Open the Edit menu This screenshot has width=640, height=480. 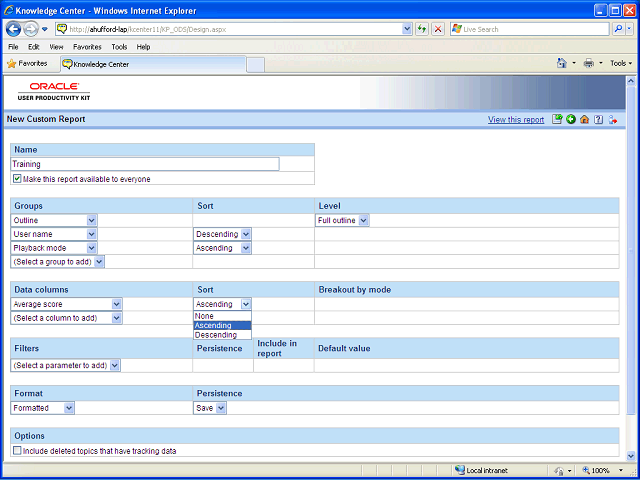(33, 47)
